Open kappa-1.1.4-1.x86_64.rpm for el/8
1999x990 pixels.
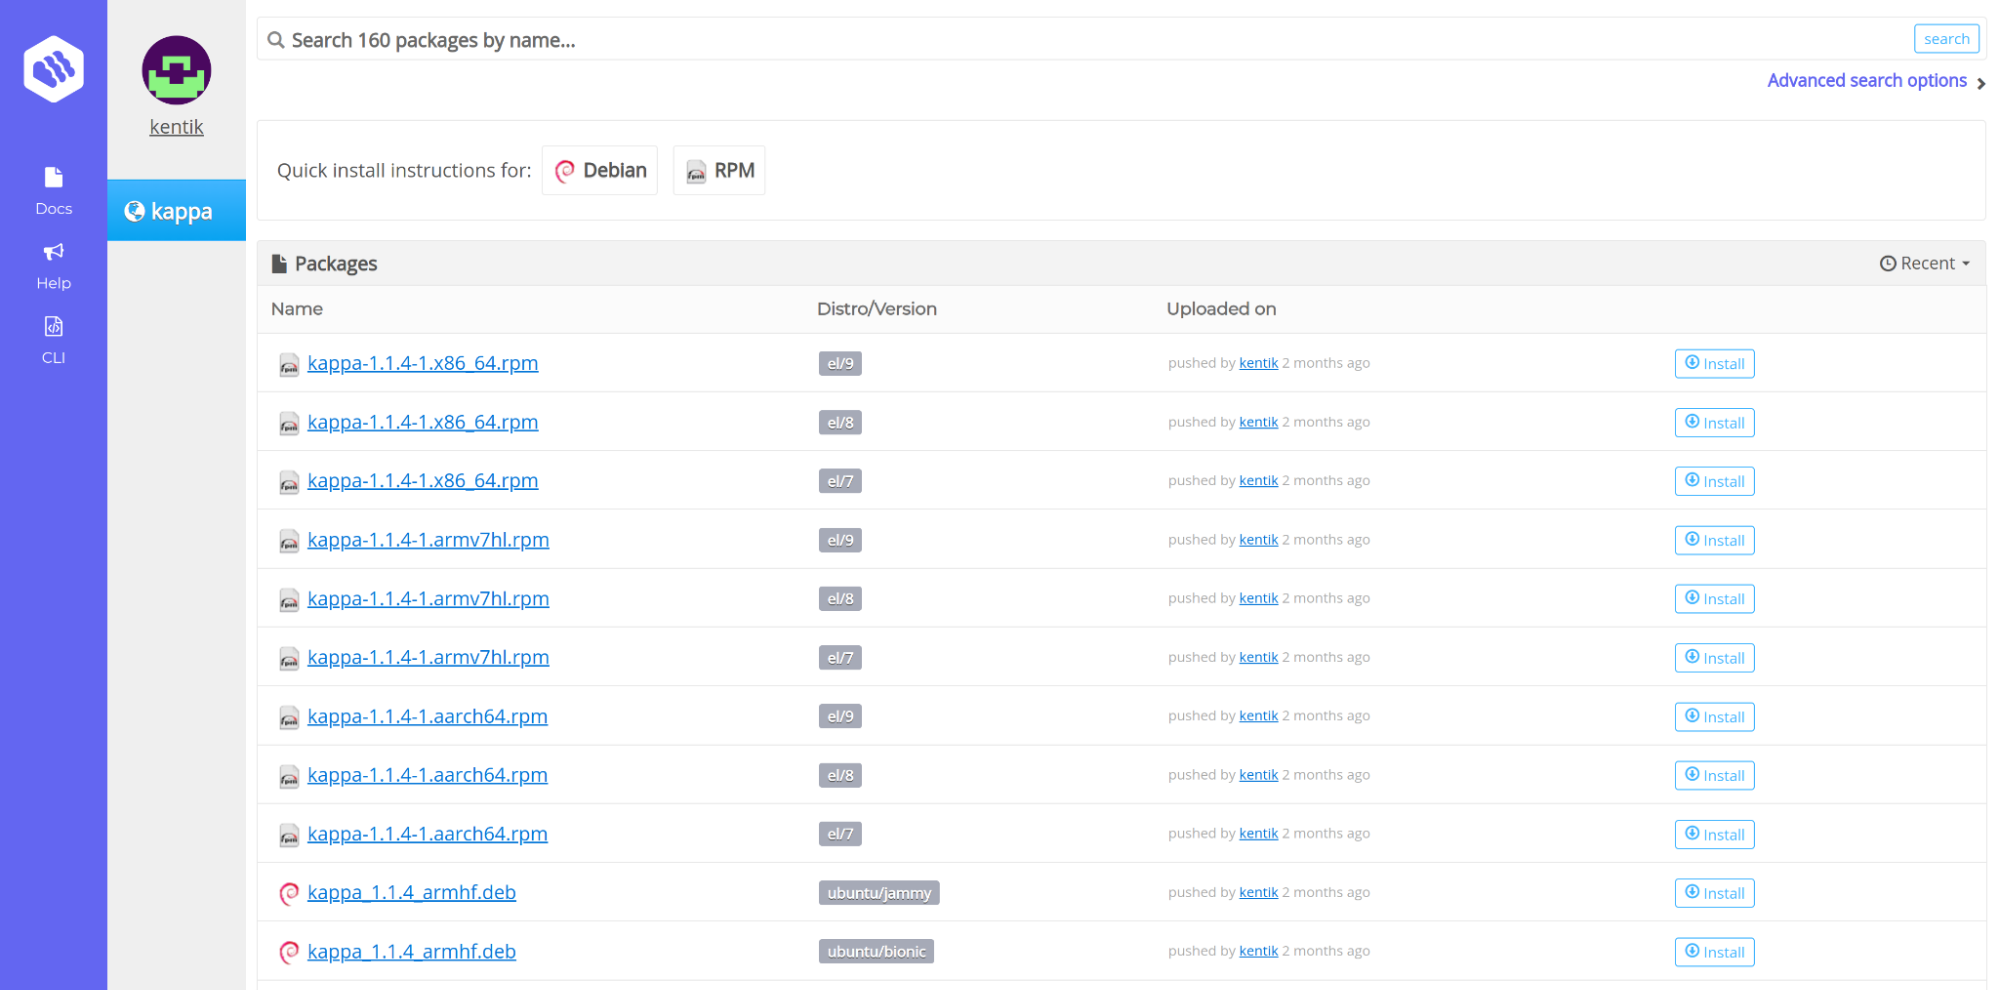423,422
